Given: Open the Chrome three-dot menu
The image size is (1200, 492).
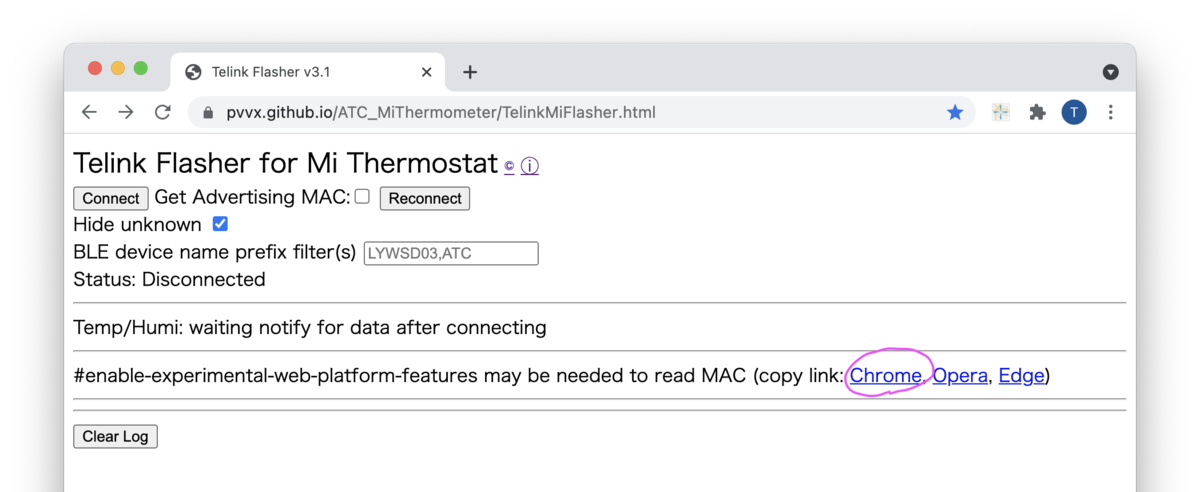Looking at the screenshot, I should coord(1111,112).
